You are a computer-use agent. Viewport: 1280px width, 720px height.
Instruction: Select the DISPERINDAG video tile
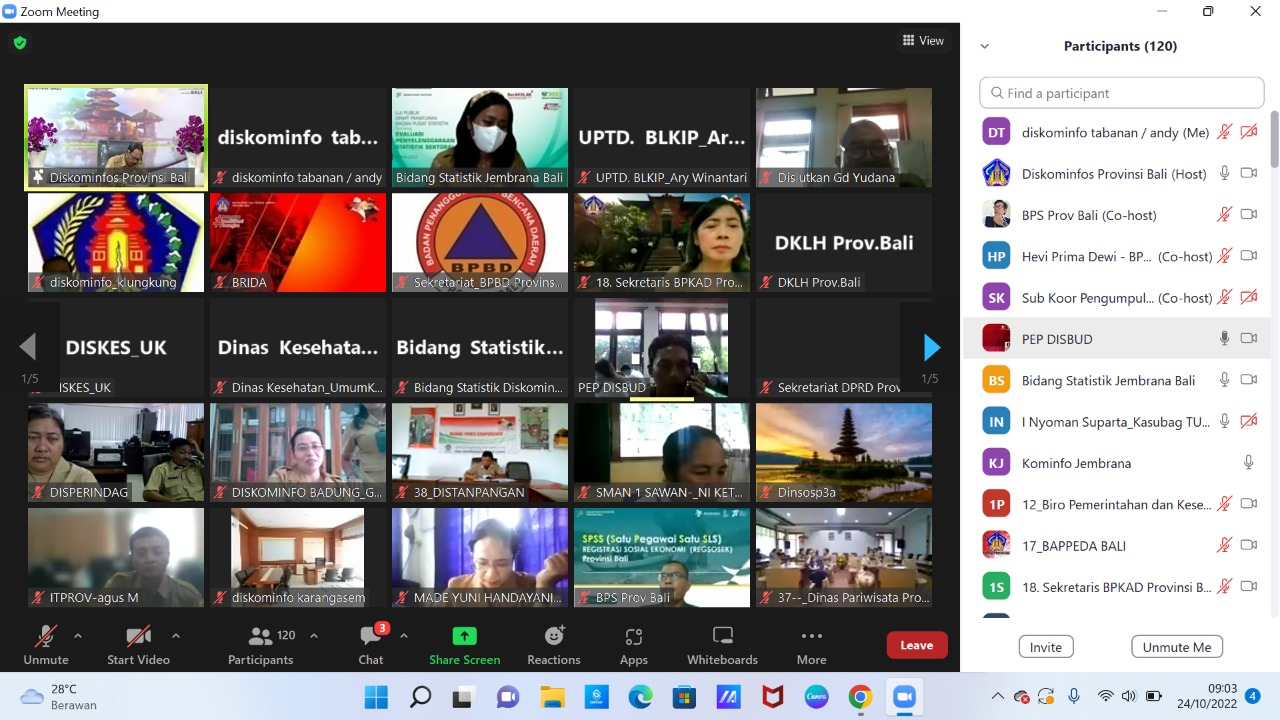(116, 452)
